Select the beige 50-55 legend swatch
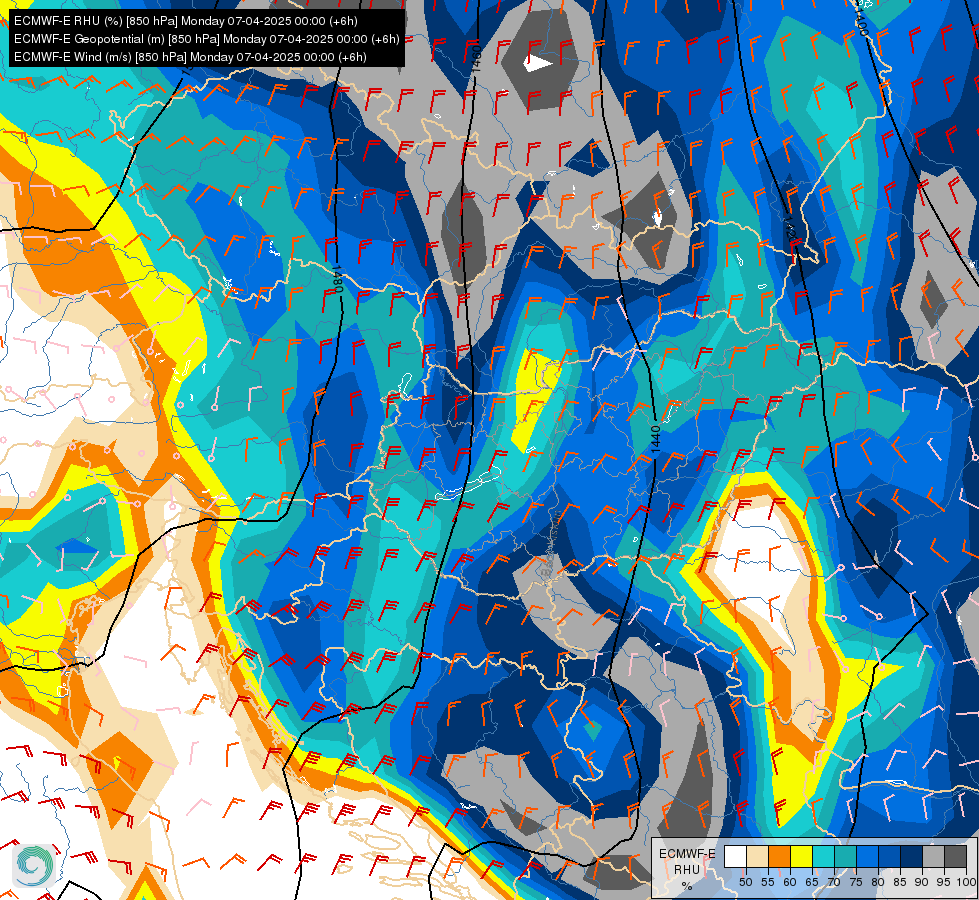This screenshot has width=979, height=900. click(x=757, y=857)
